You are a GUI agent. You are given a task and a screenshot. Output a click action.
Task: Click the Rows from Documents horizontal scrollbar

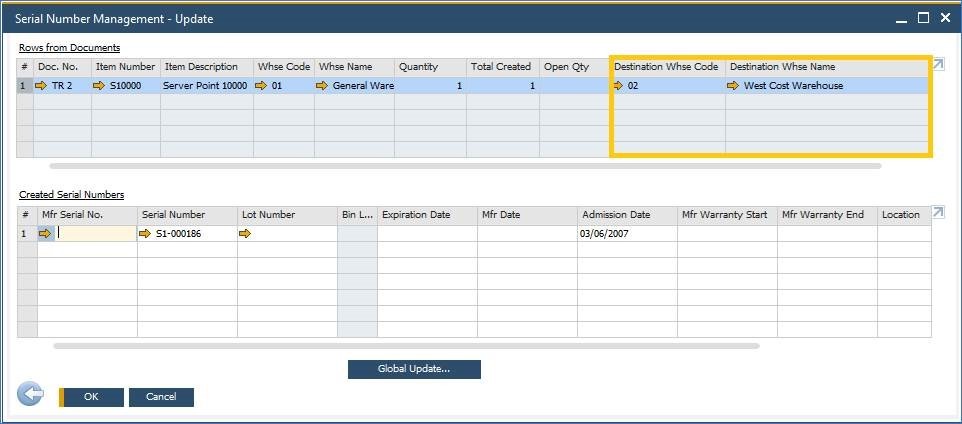[465, 166]
